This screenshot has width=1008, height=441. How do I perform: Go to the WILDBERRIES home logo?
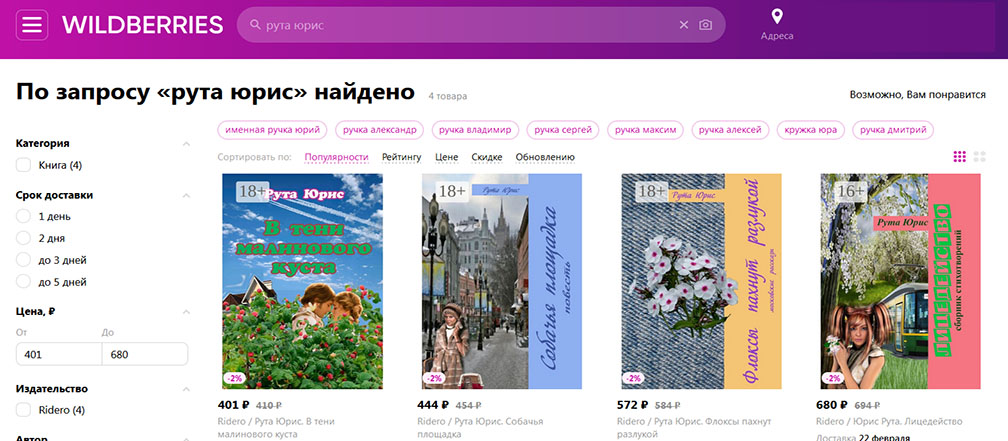tap(143, 25)
